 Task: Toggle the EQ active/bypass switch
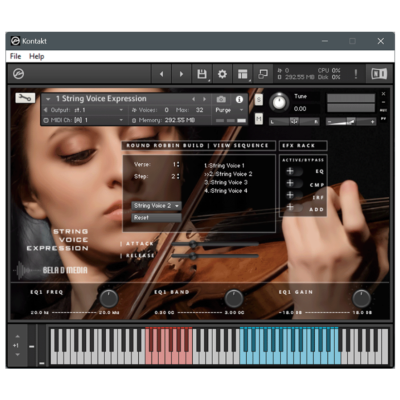(x=294, y=171)
